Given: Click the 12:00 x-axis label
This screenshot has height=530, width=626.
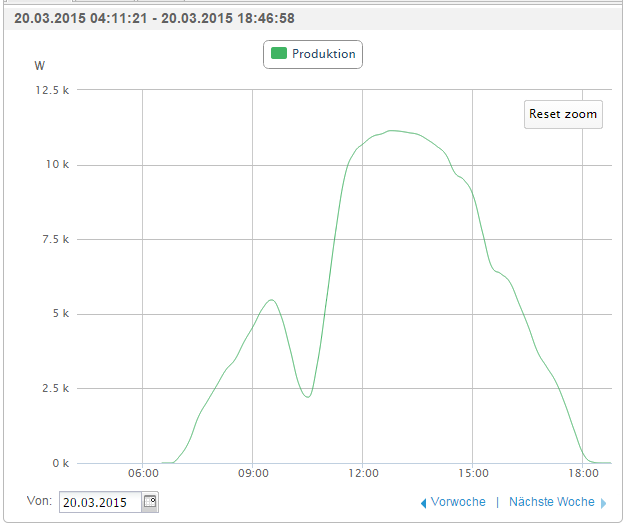Looking at the screenshot, I should tap(363, 474).
